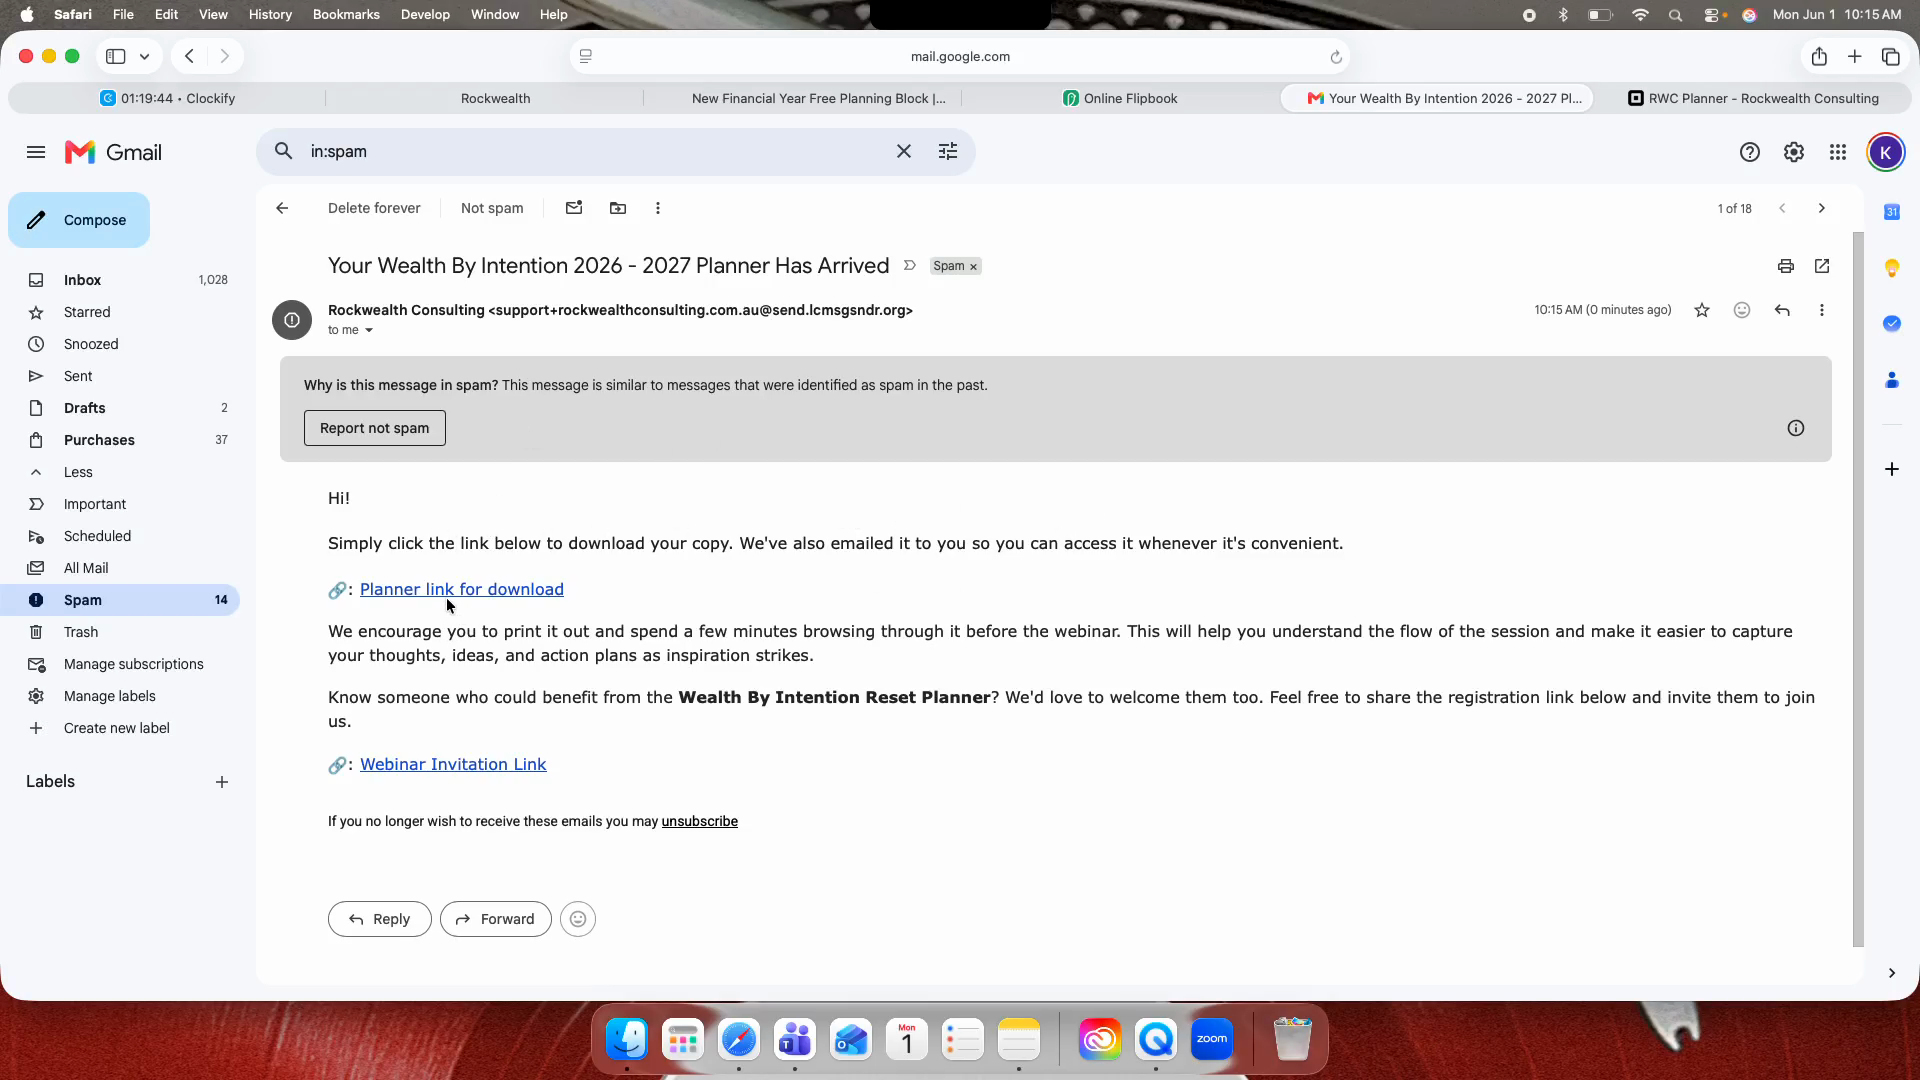Open Inbox folder
This screenshot has width=1920, height=1080.
120,280
